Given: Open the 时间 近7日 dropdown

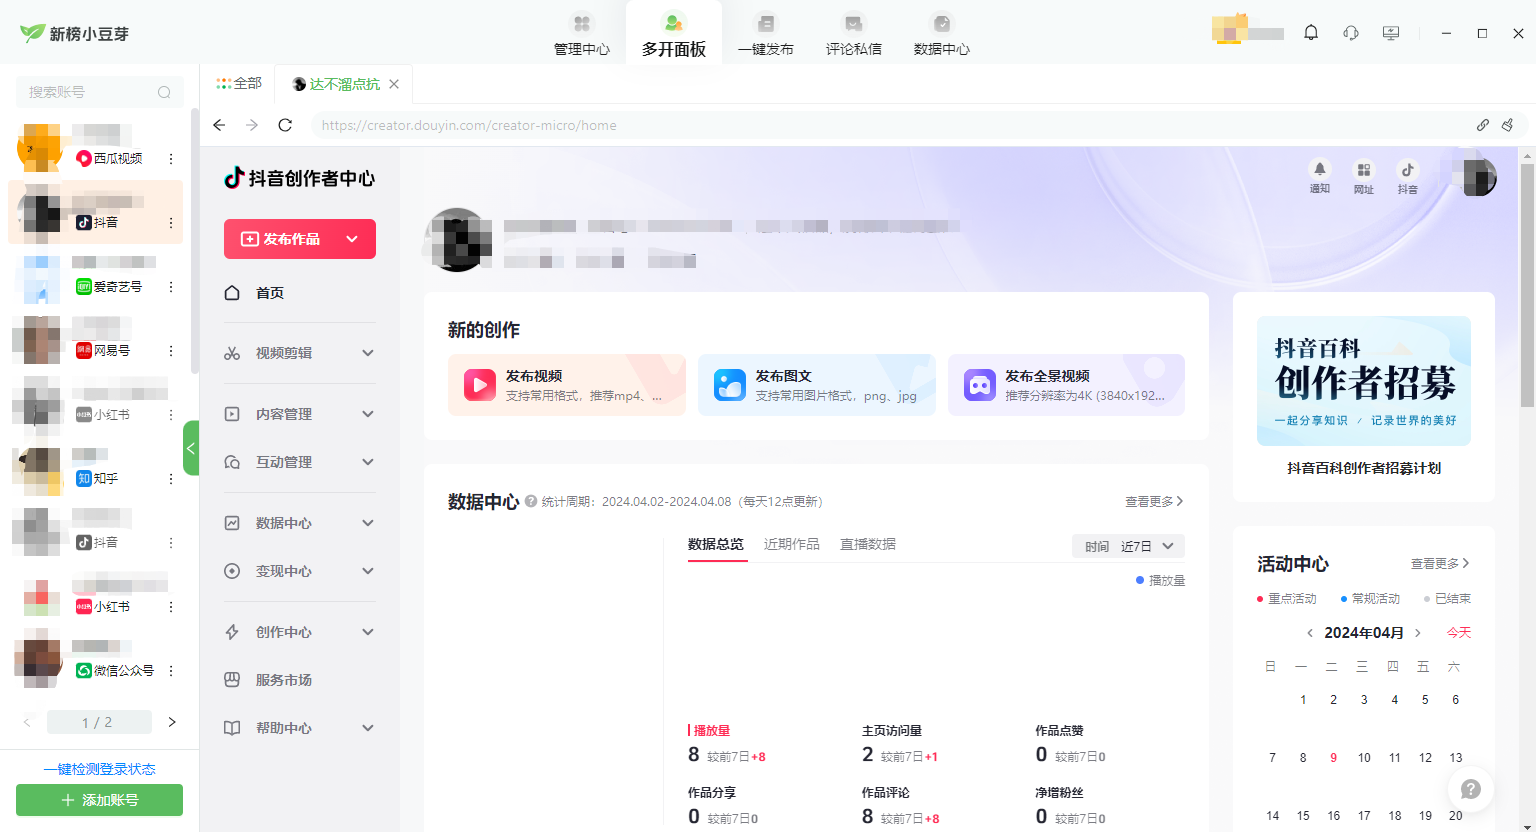Looking at the screenshot, I should coord(1128,546).
